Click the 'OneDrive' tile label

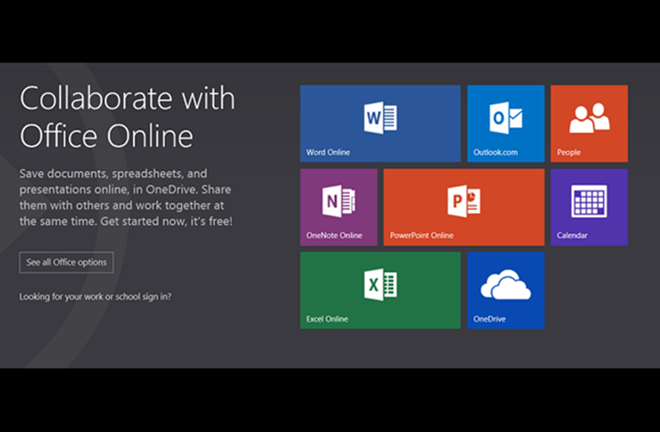[x=489, y=320]
